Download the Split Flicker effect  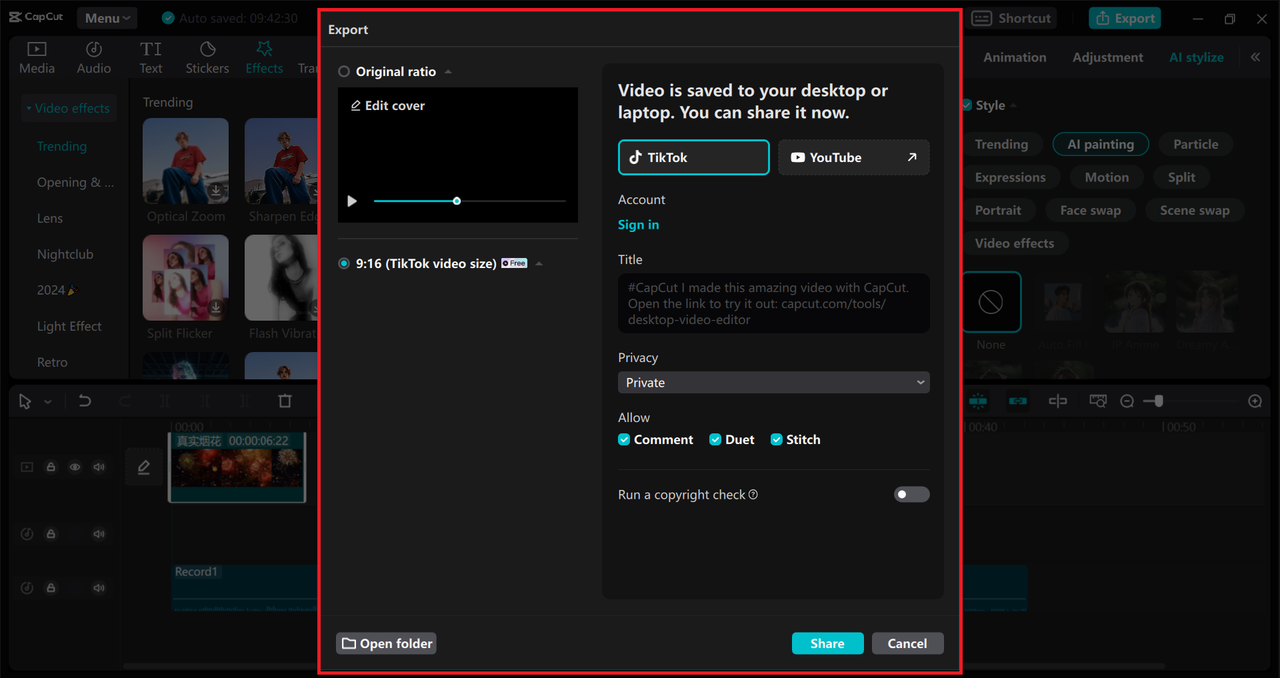tap(216, 308)
